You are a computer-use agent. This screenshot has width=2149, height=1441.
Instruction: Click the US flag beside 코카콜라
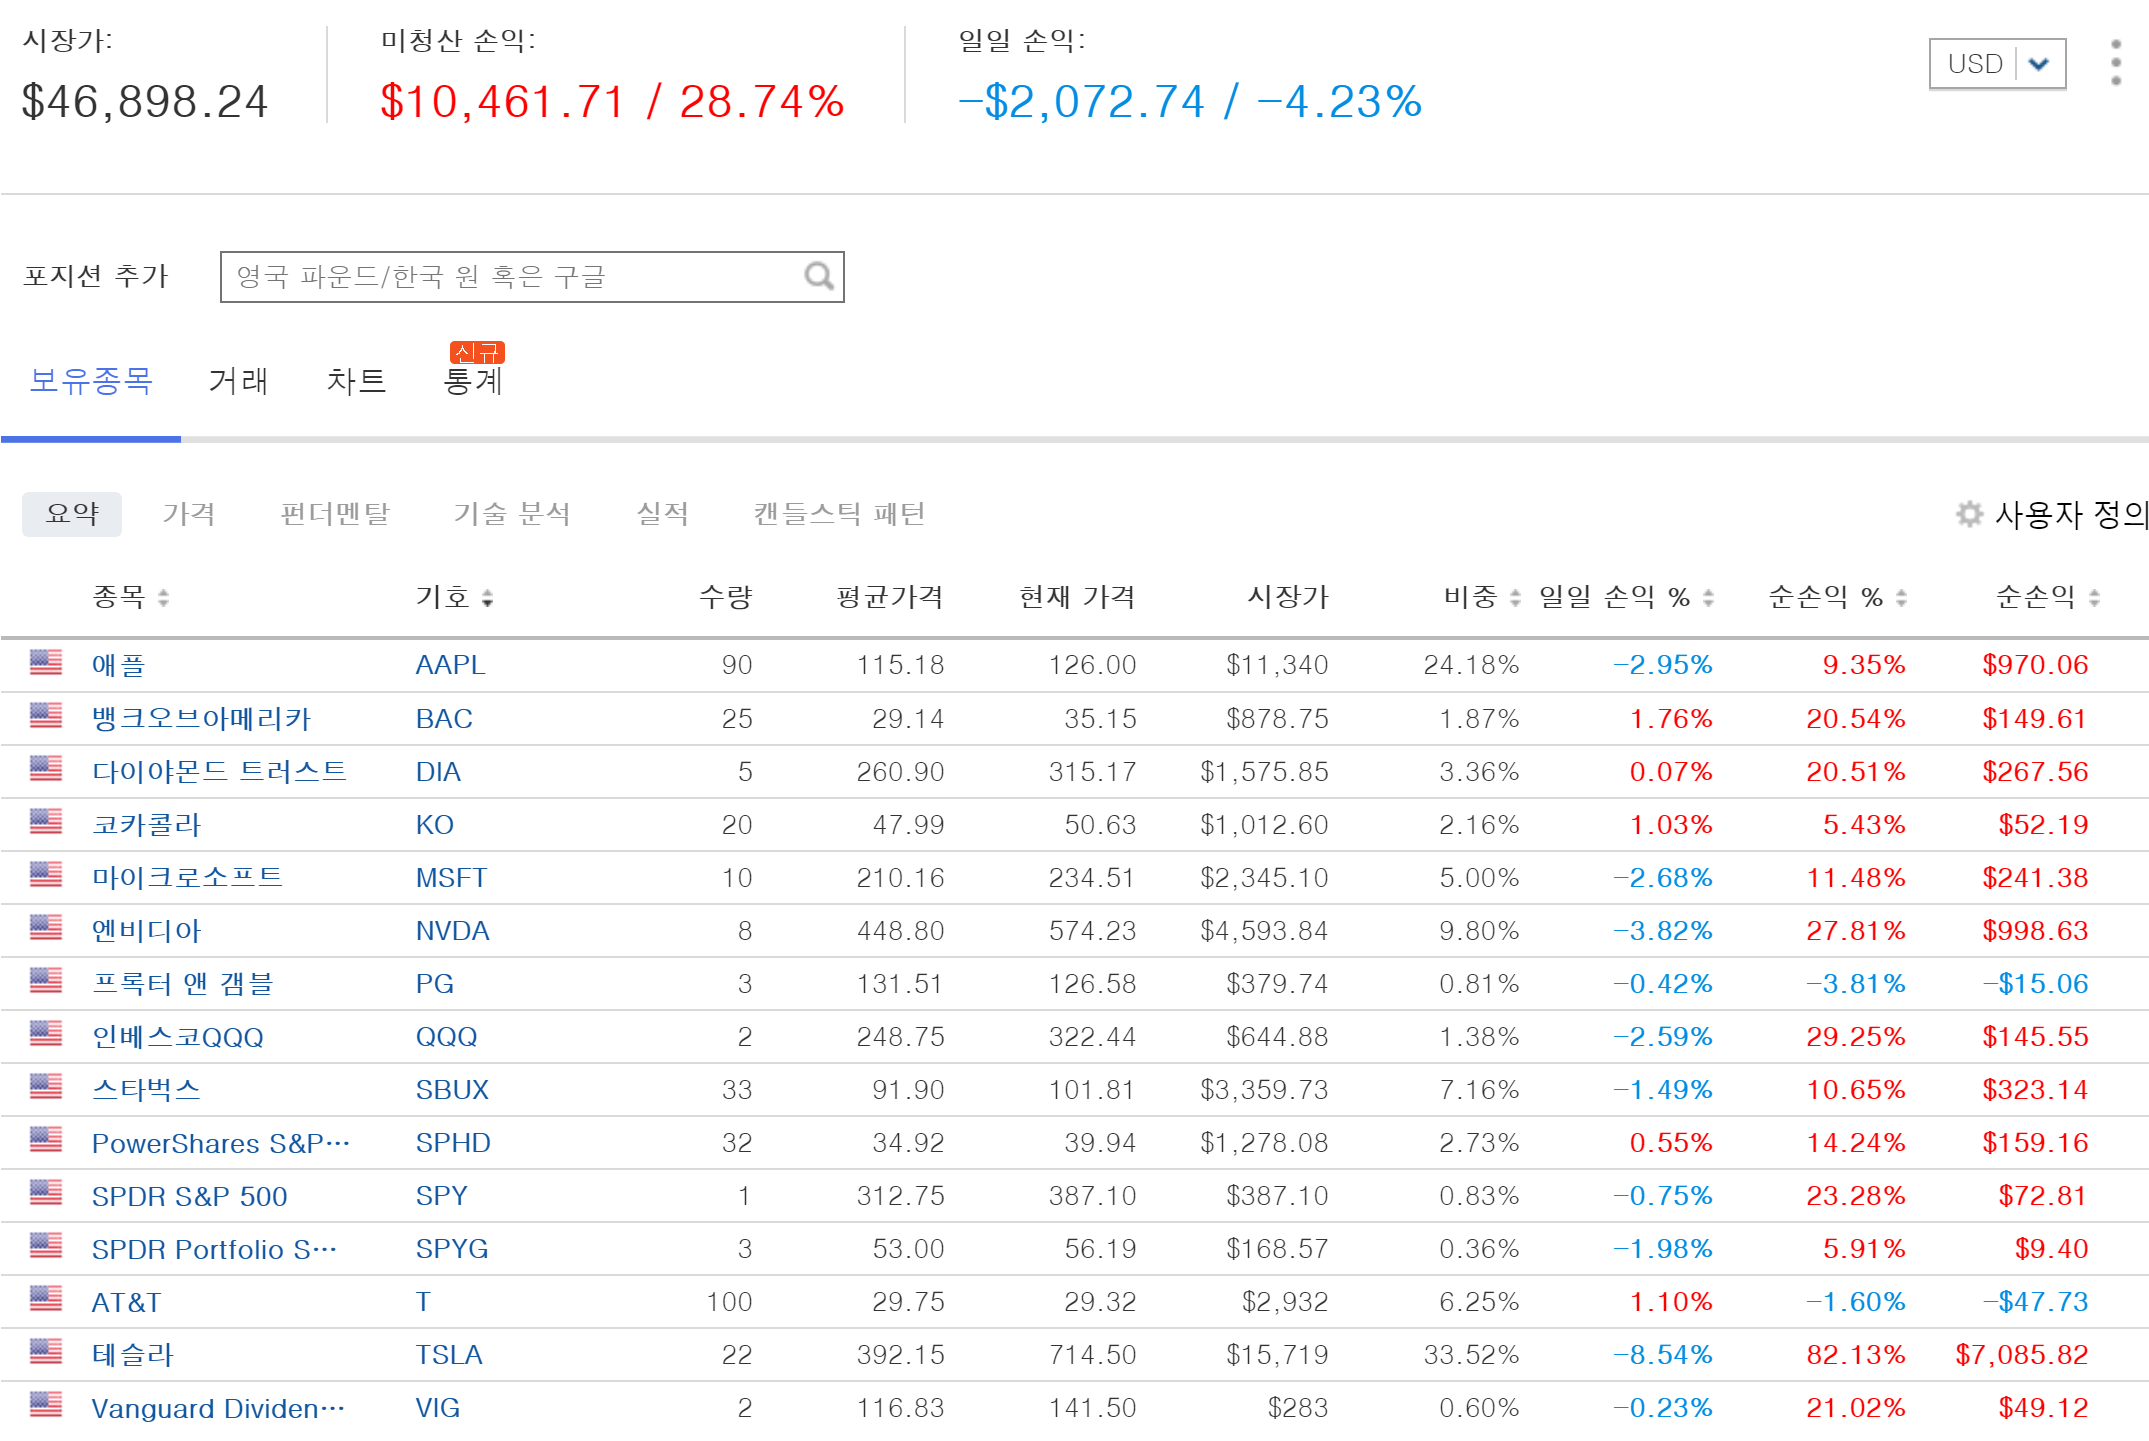click(46, 822)
